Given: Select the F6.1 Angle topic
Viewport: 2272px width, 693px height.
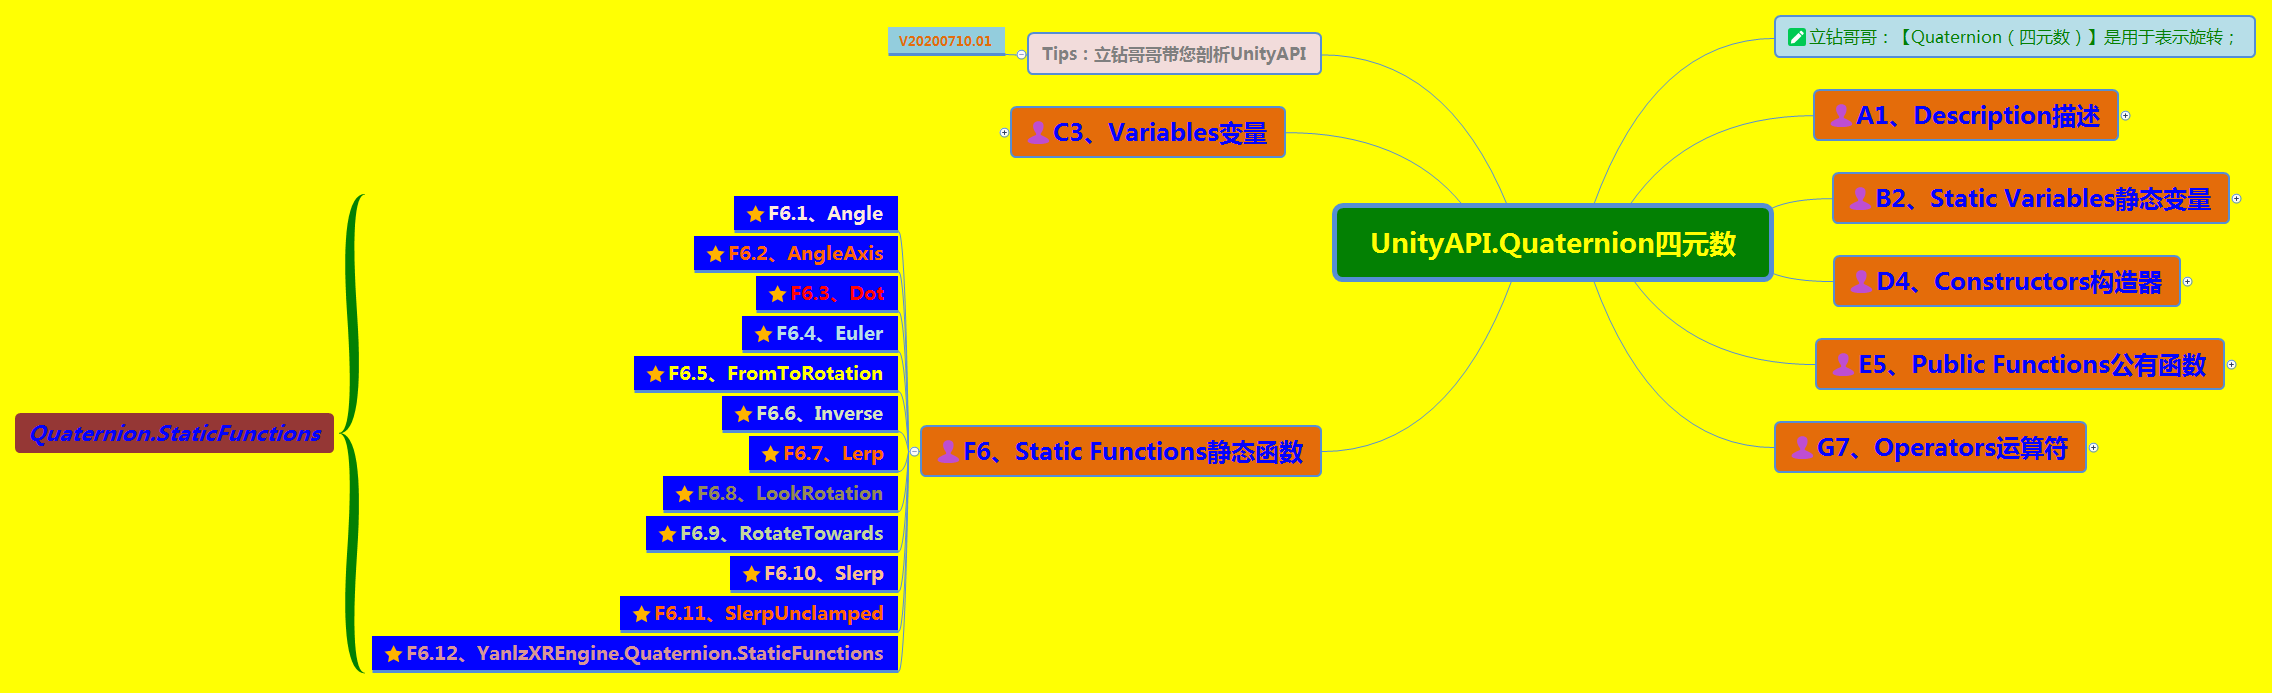Looking at the screenshot, I should click(816, 214).
